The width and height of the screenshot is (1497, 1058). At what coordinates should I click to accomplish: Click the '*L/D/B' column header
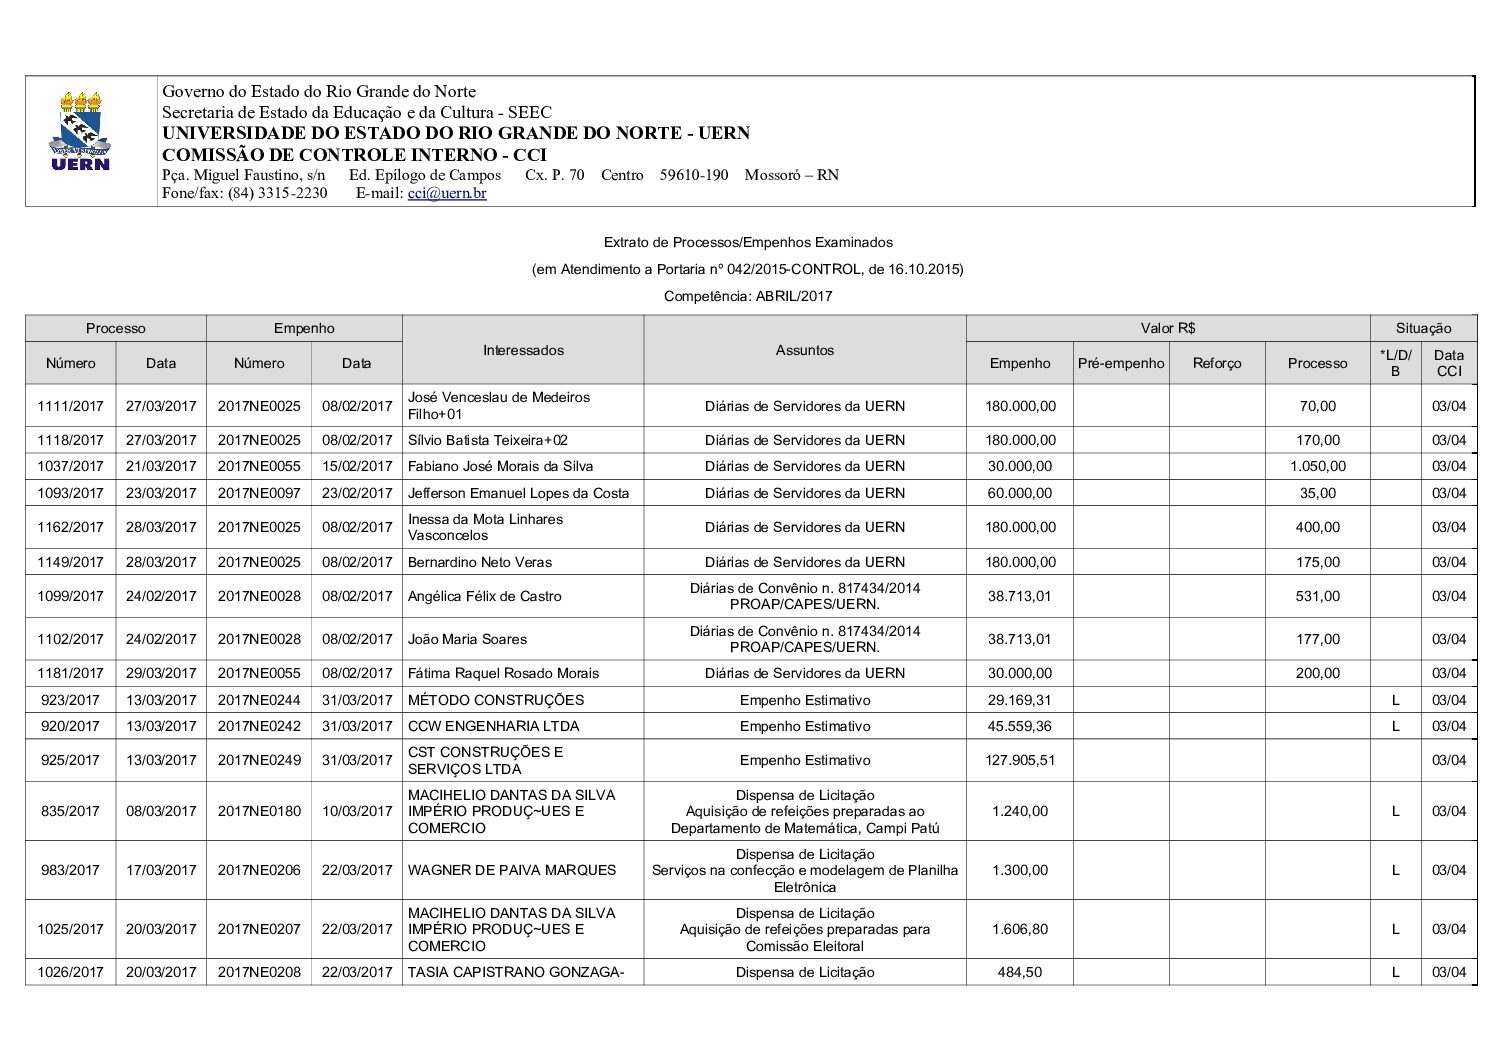(x=1395, y=363)
